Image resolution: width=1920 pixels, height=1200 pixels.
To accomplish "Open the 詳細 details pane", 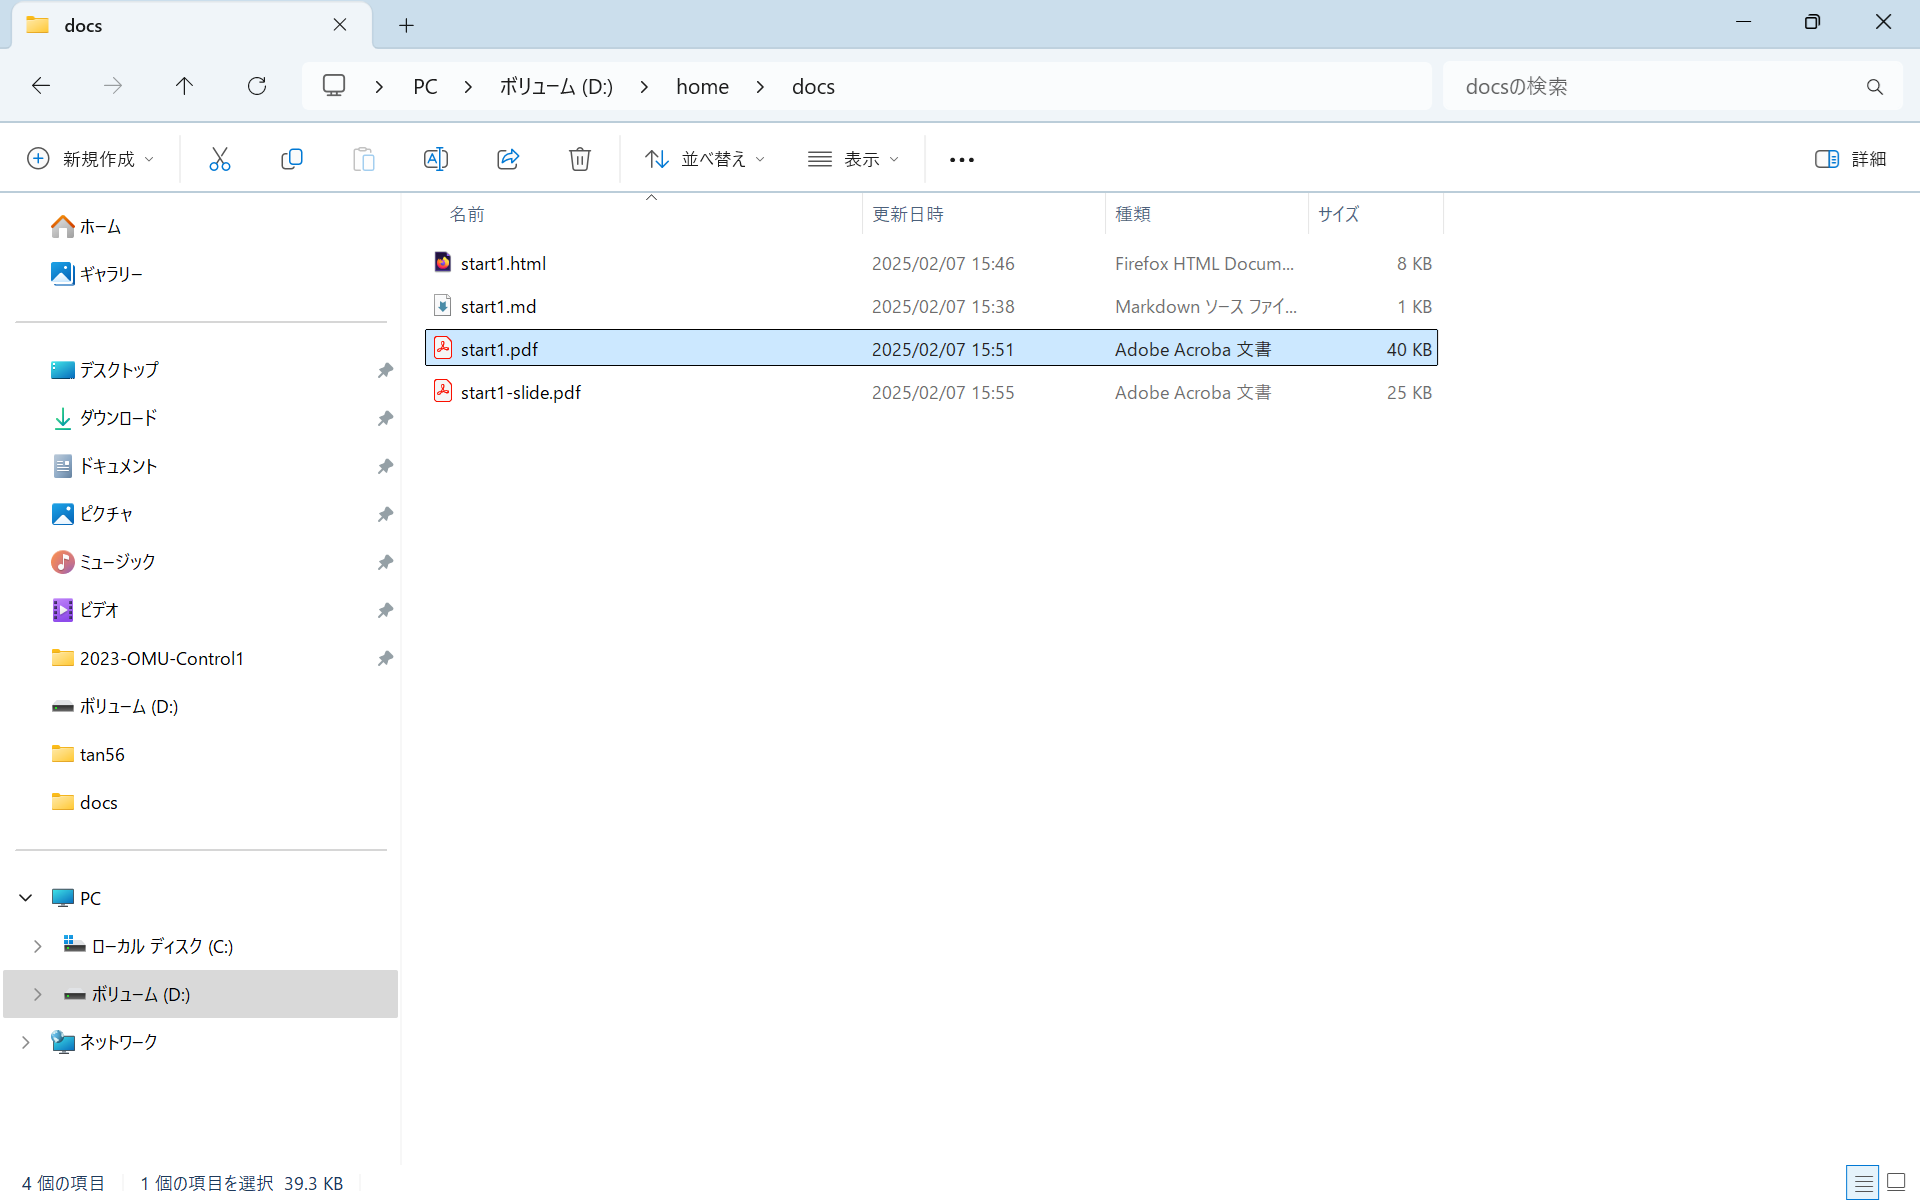I will point(1851,158).
